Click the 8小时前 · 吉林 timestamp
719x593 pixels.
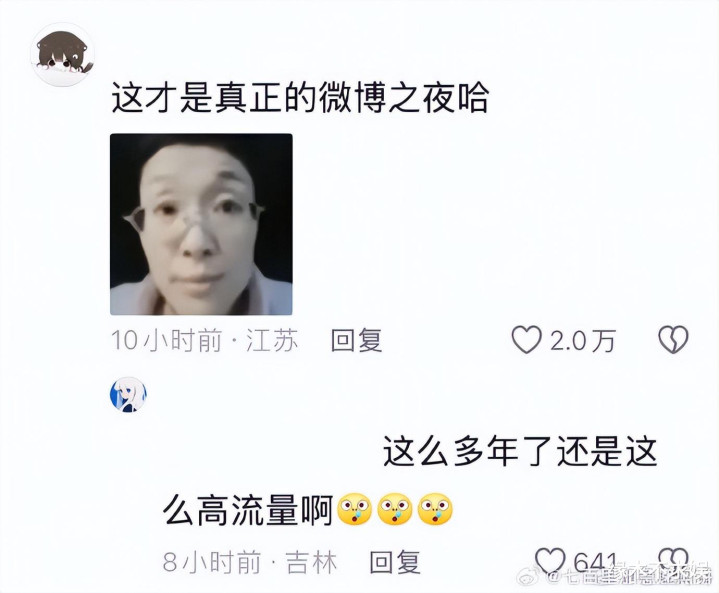click(250, 562)
